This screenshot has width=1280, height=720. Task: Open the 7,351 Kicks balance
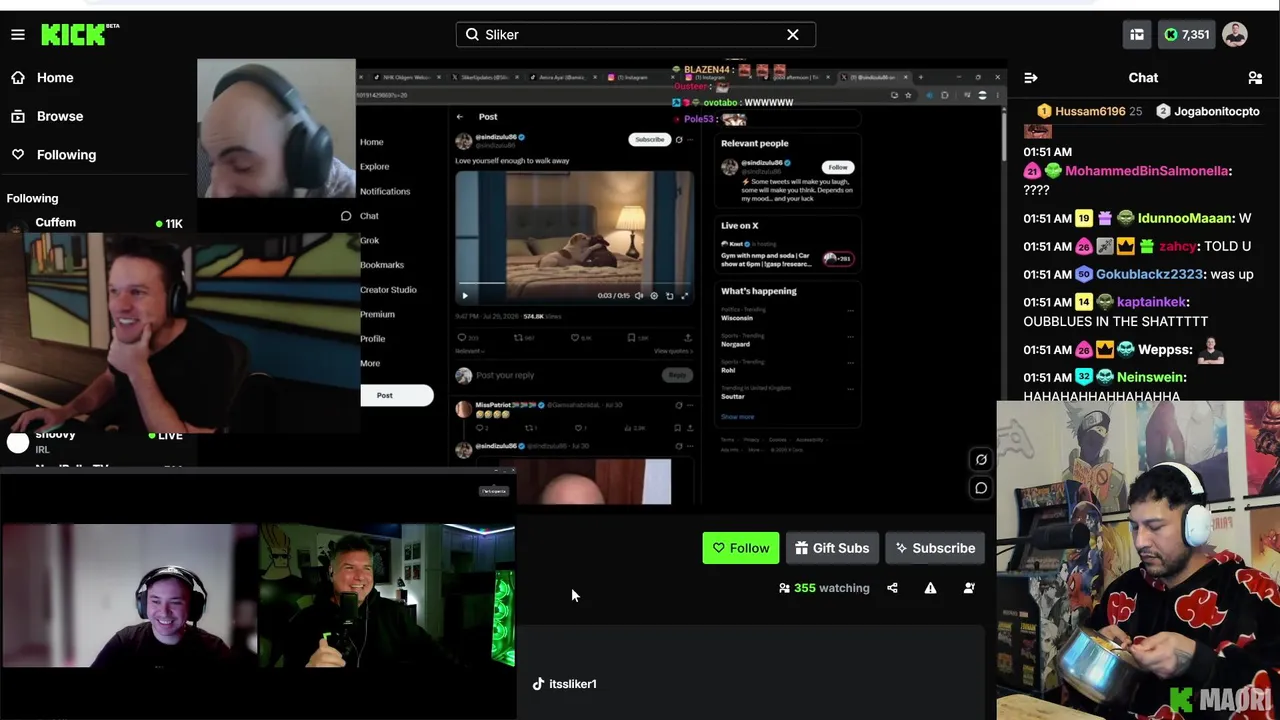(1186, 35)
